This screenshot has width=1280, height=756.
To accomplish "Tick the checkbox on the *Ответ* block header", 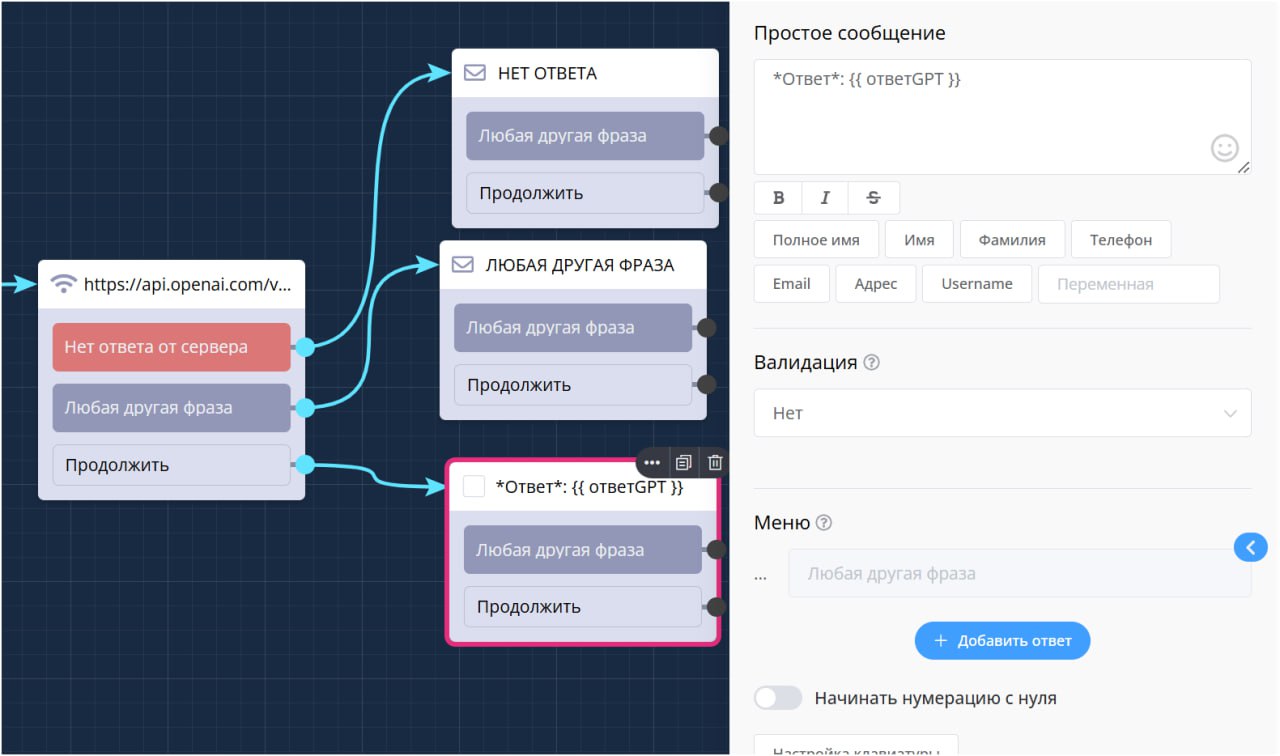I will pyautogui.click(x=474, y=487).
